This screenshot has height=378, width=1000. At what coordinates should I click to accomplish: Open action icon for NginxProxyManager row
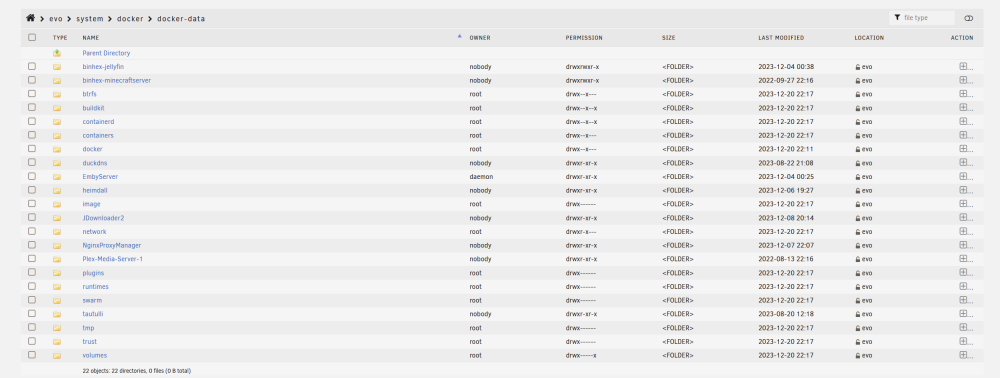point(963,245)
